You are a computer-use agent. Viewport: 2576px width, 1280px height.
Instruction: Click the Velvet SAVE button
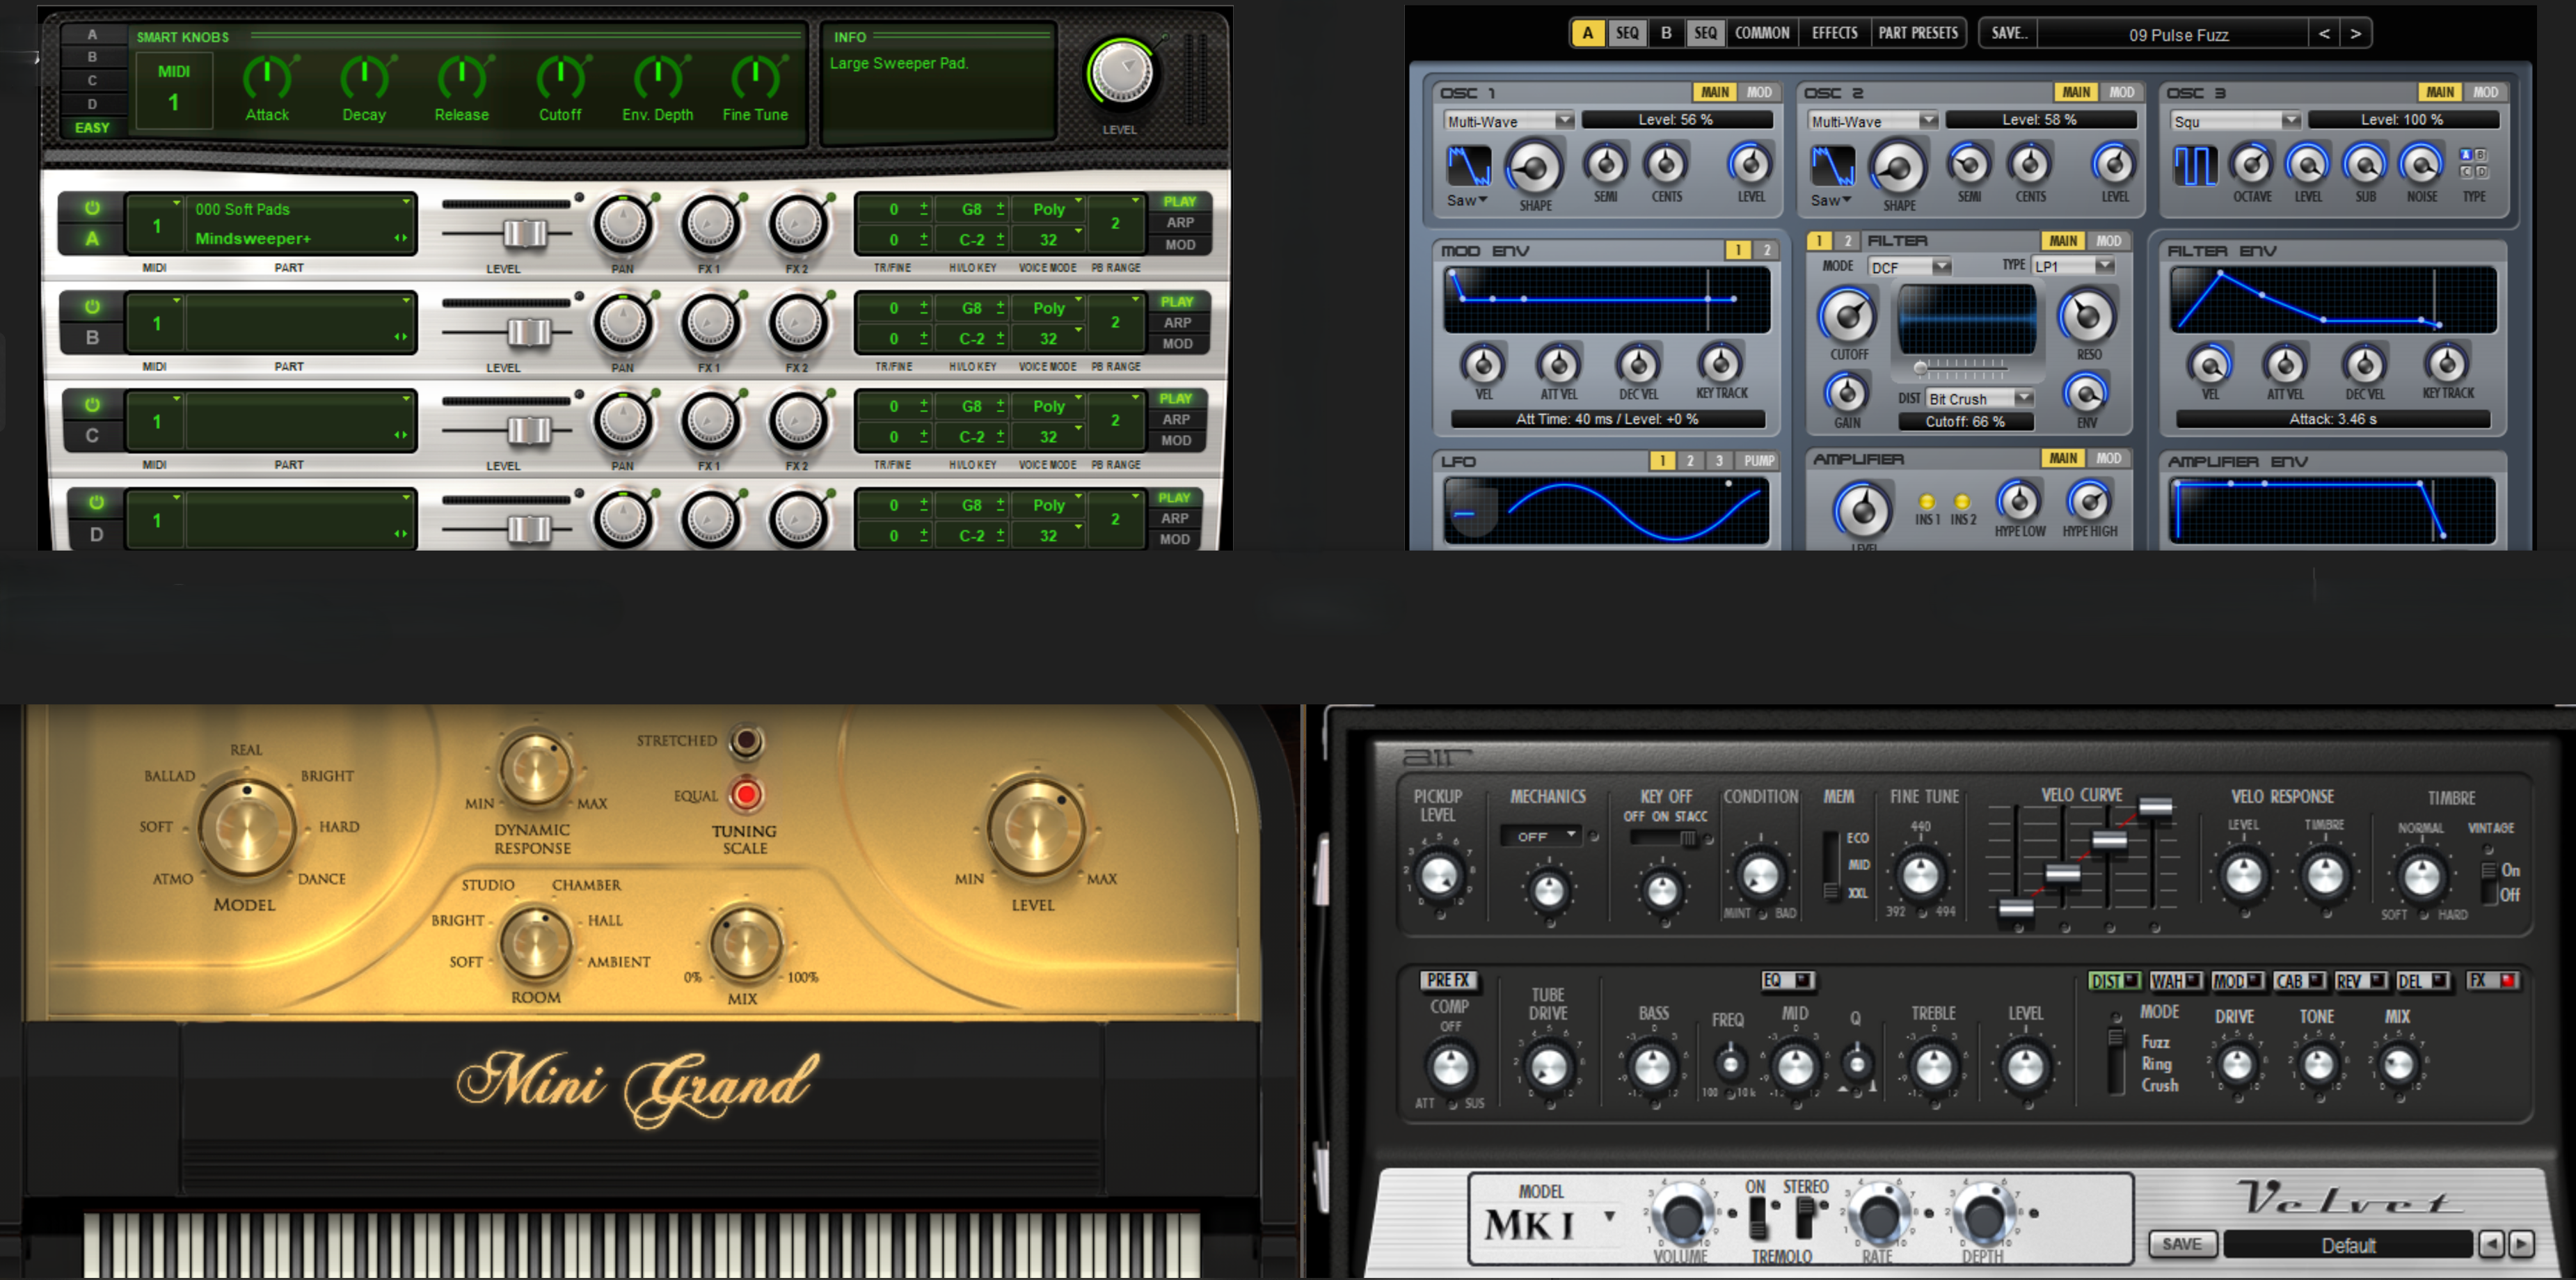point(2182,1244)
